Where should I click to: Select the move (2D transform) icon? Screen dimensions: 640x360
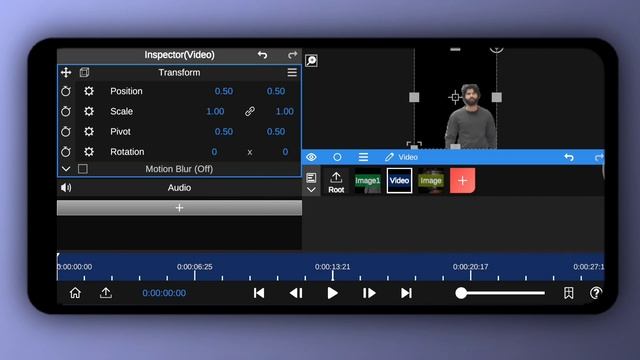[66, 73]
